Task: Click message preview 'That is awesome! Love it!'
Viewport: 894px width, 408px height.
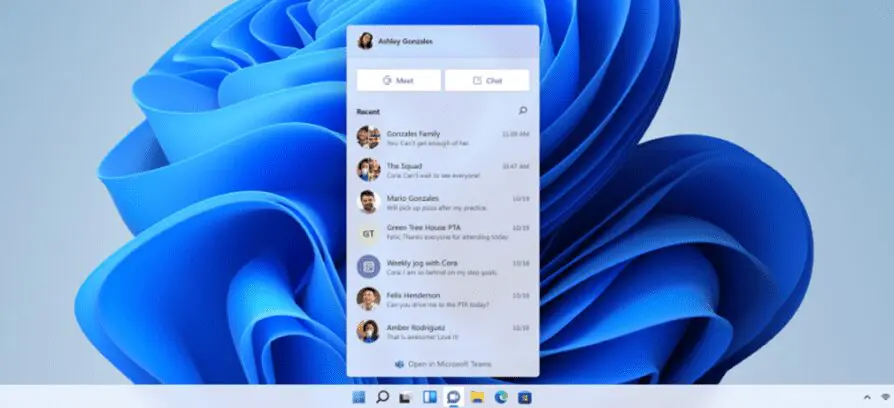Action: [x=422, y=337]
